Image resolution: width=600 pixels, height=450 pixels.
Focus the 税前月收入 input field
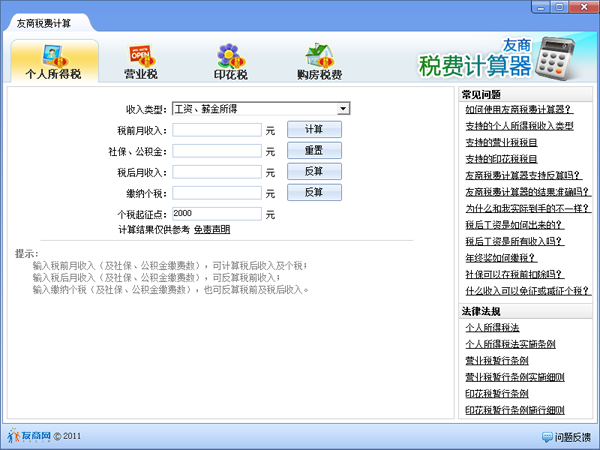coord(217,130)
